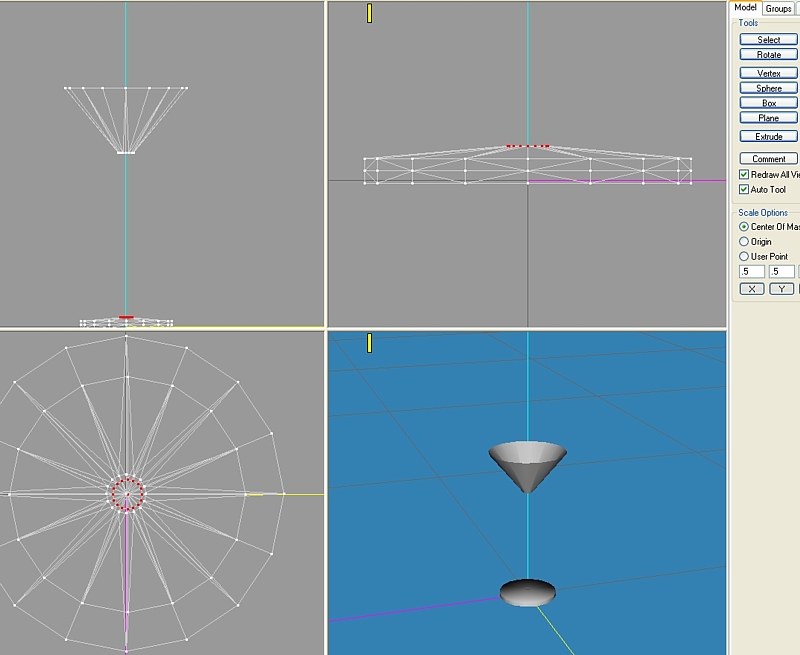
Task: Click the second scale value input field
Action: point(781,272)
